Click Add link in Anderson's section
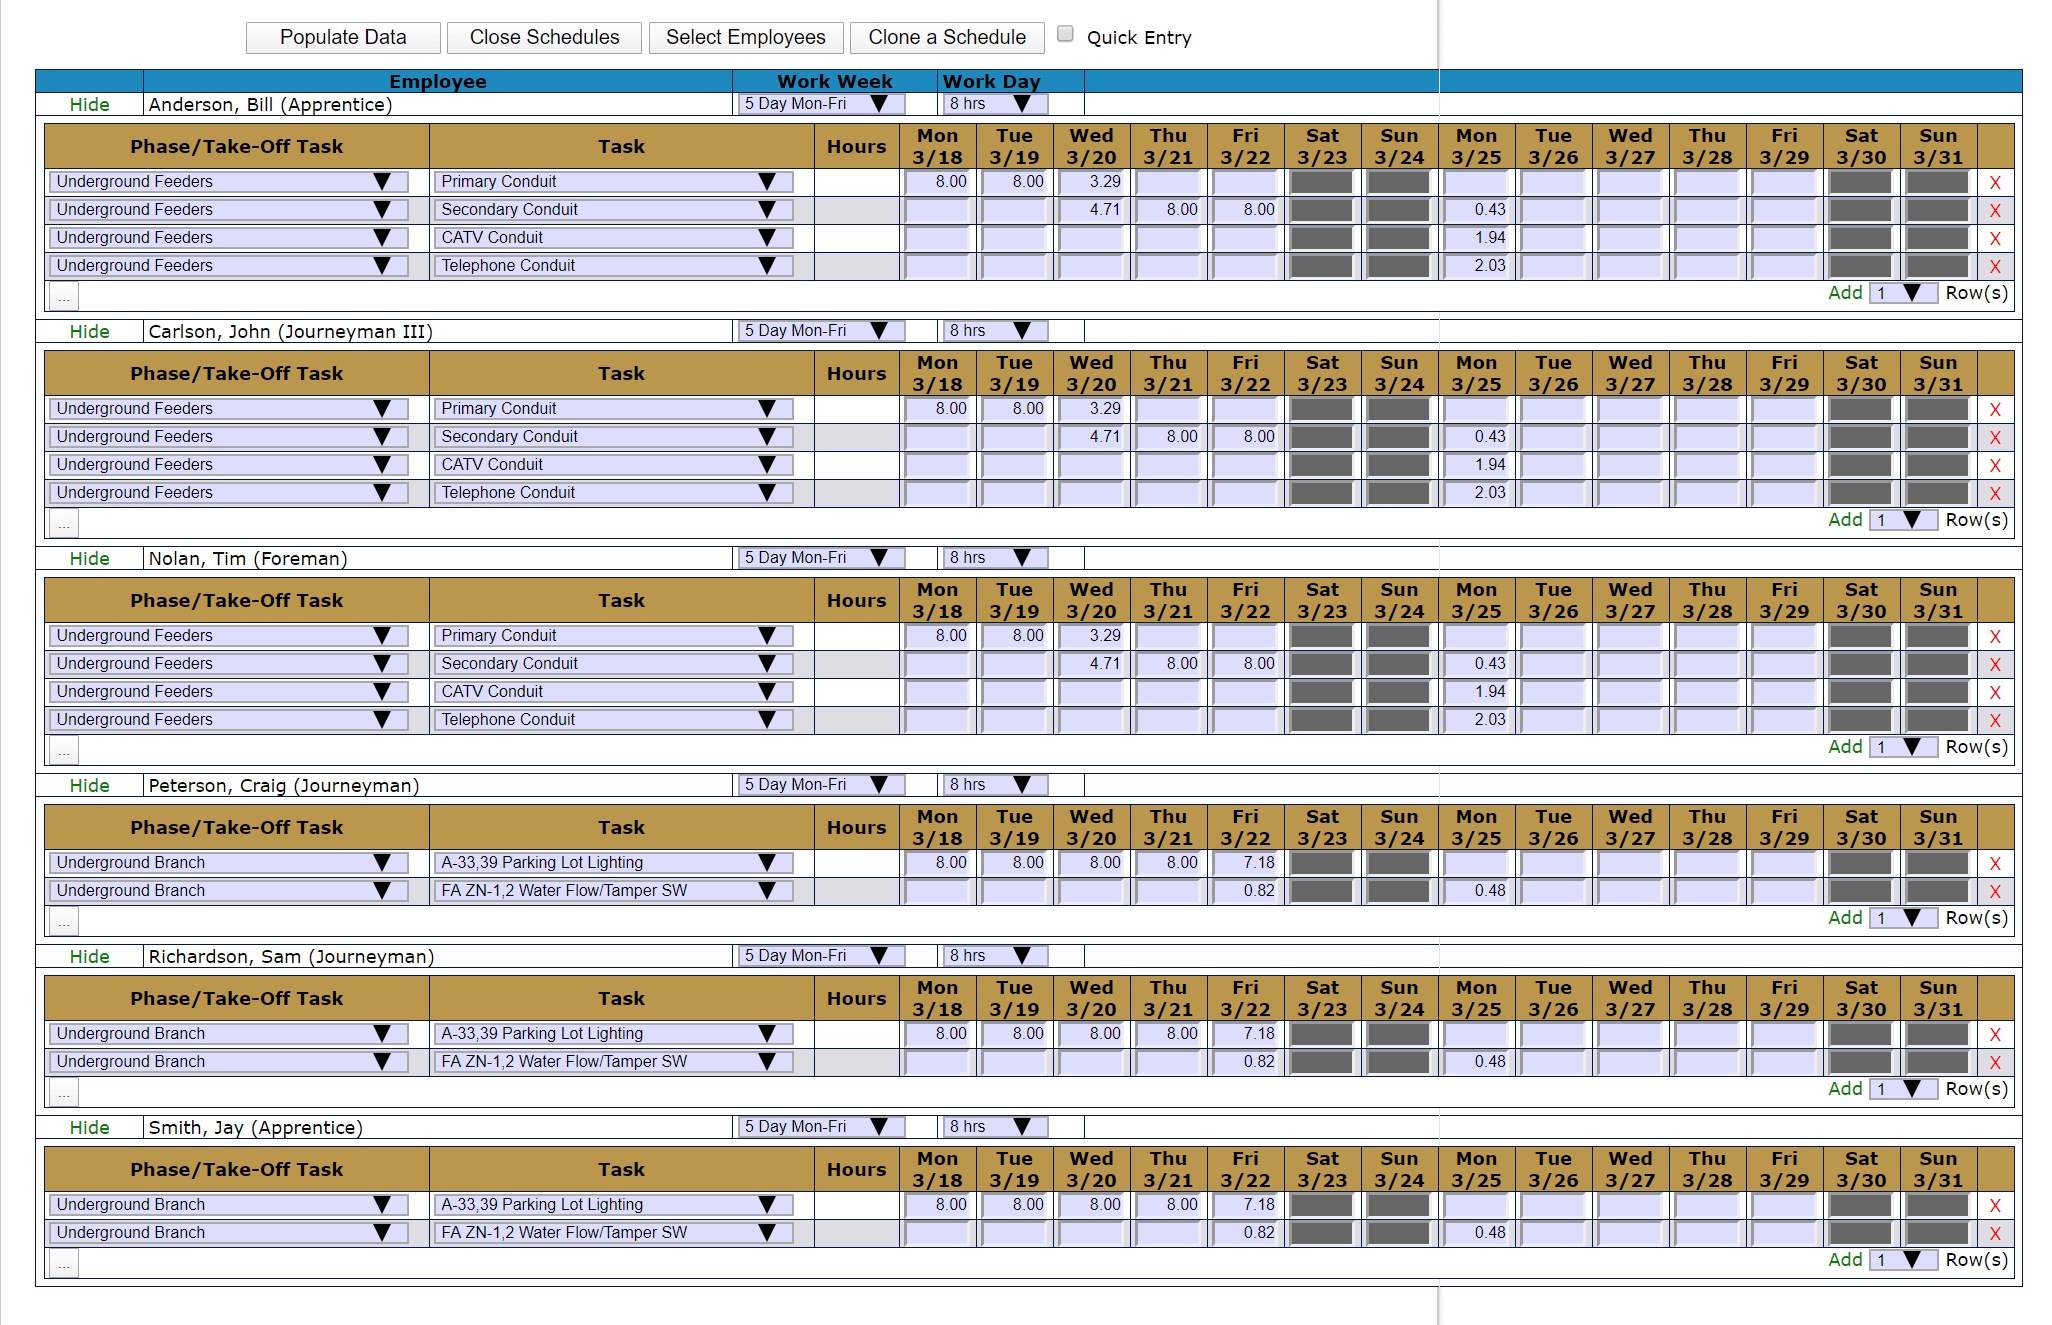Viewport: 2052px width, 1325px height. click(x=1845, y=293)
